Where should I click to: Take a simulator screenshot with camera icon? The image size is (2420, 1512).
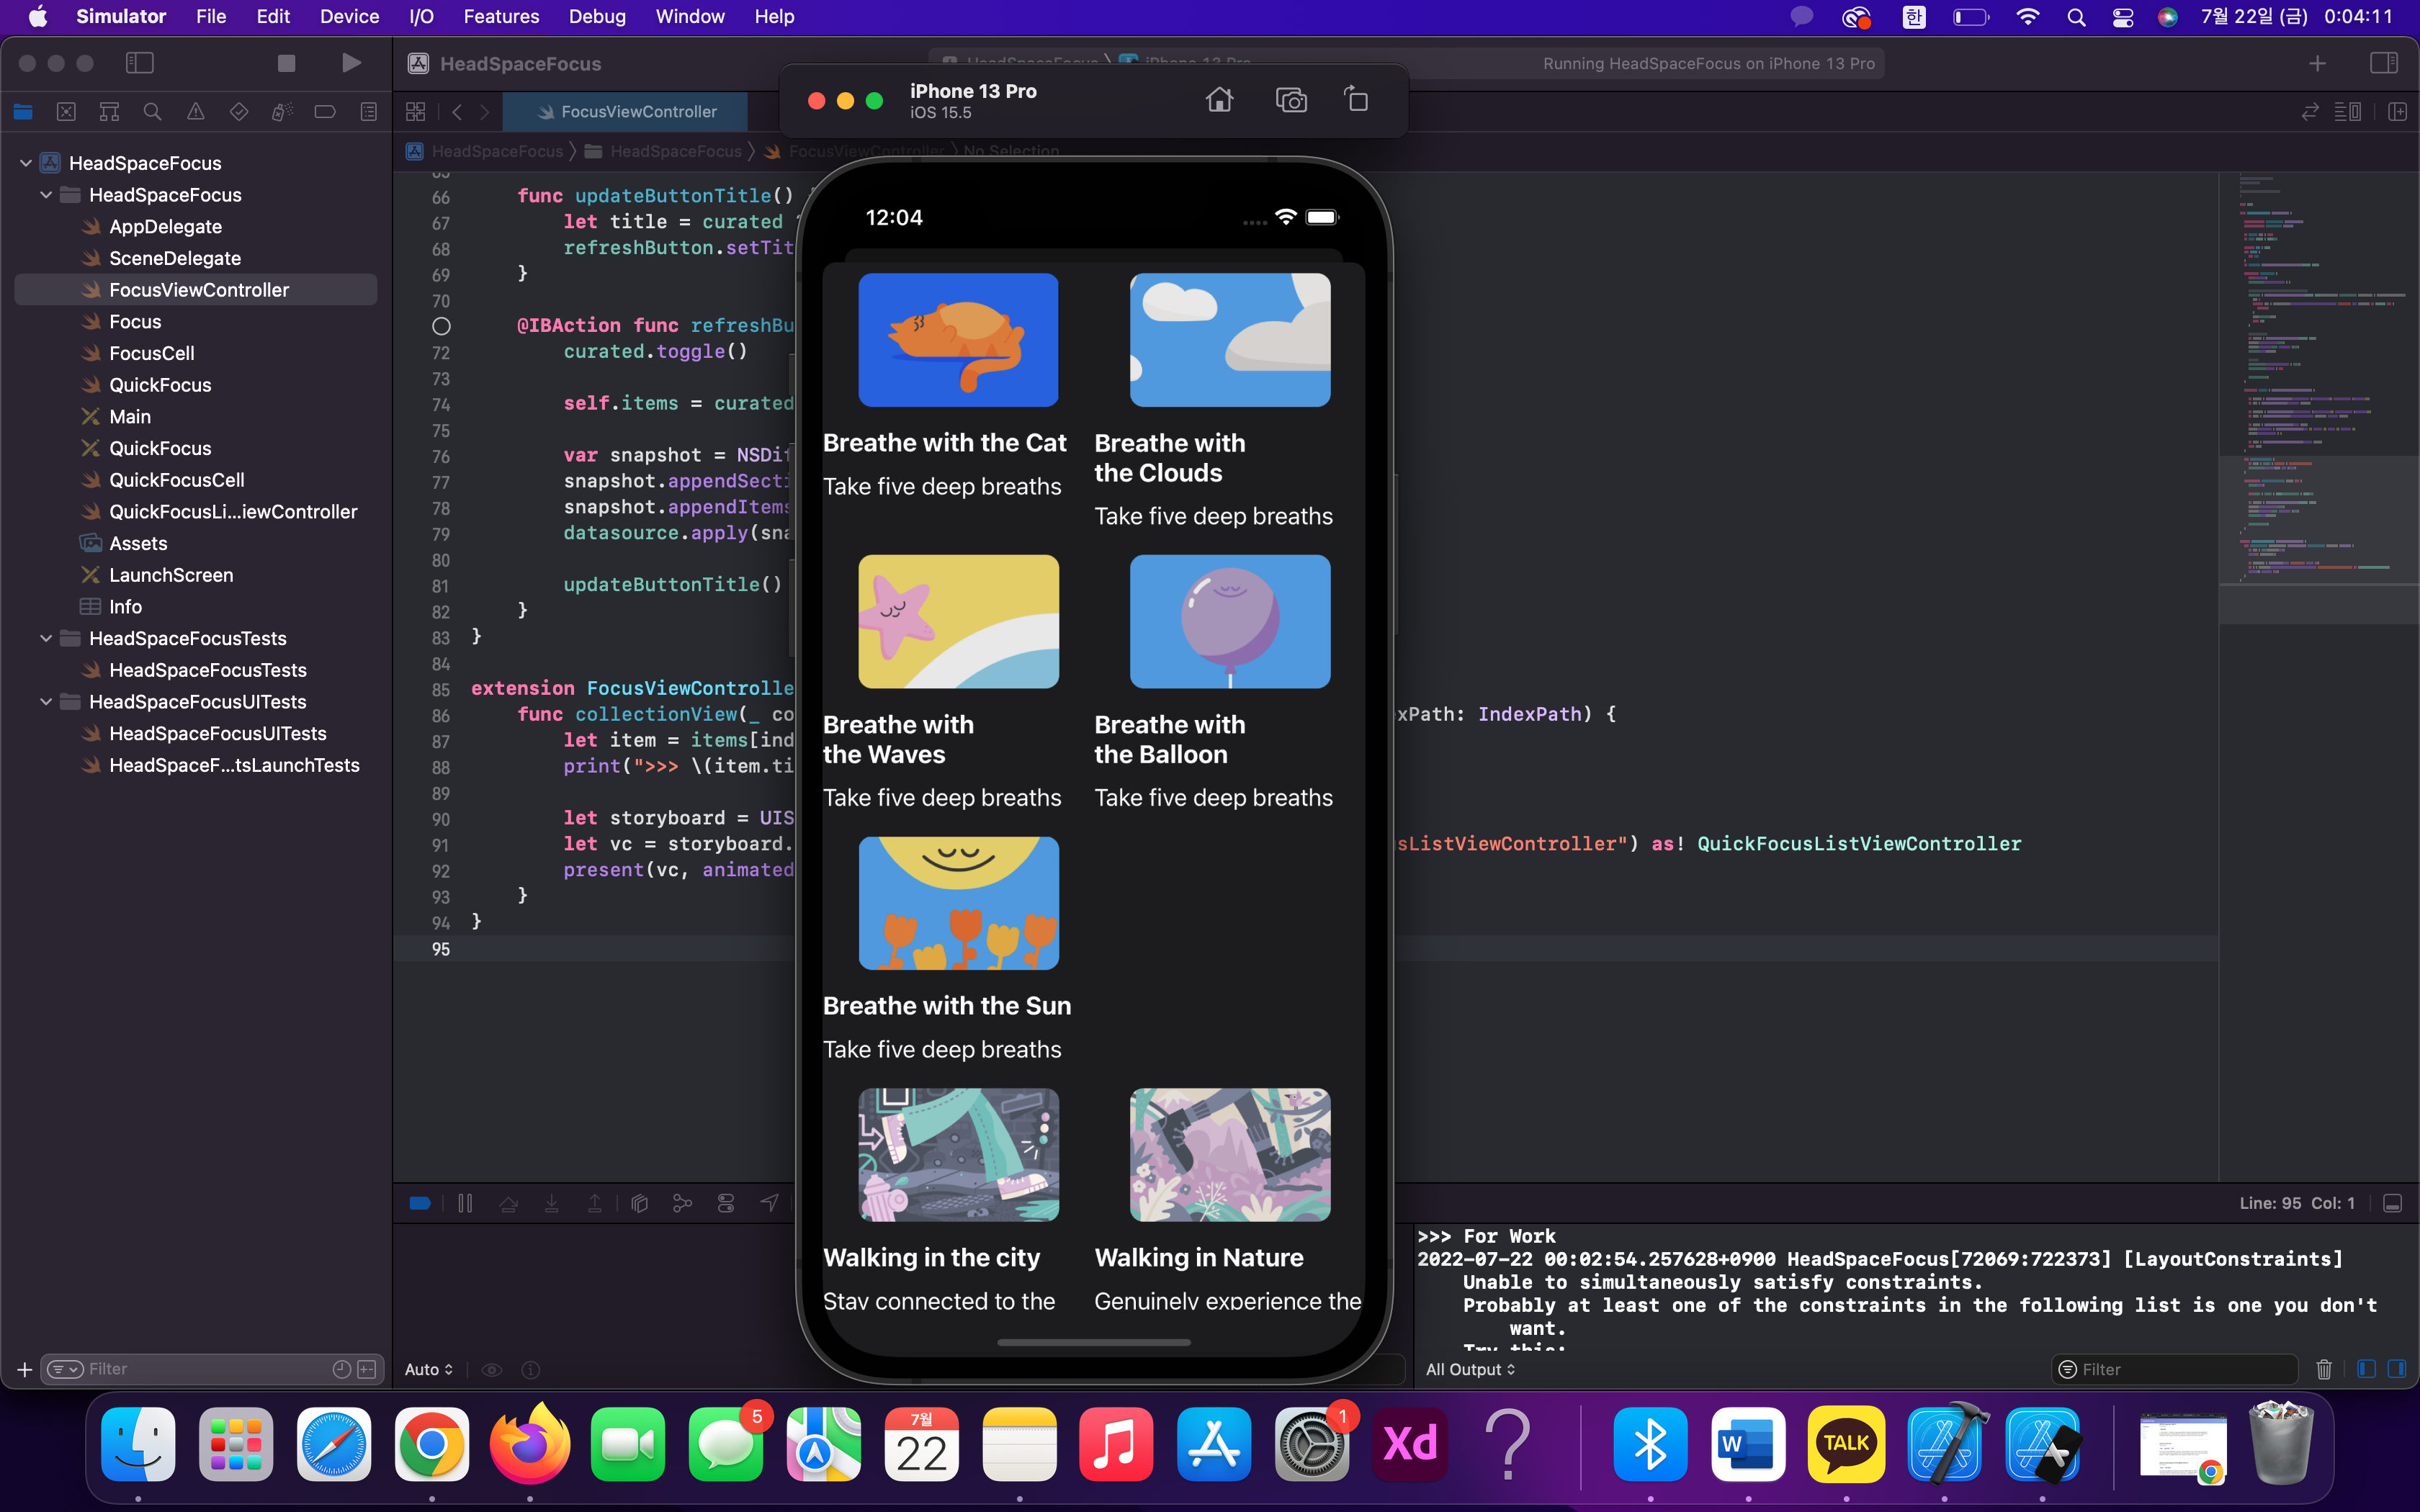(x=1291, y=100)
